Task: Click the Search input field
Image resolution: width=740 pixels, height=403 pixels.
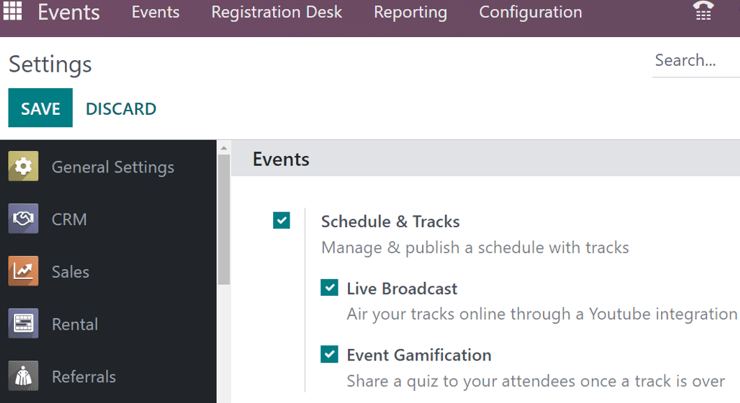Action: 694,61
